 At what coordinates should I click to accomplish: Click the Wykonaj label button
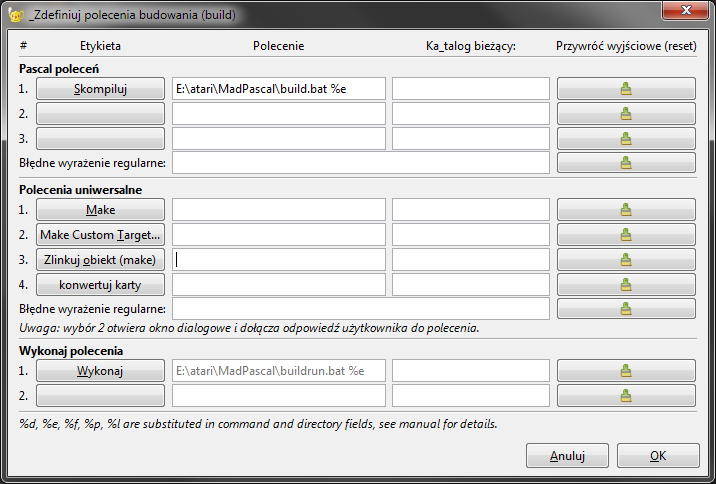click(100, 371)
